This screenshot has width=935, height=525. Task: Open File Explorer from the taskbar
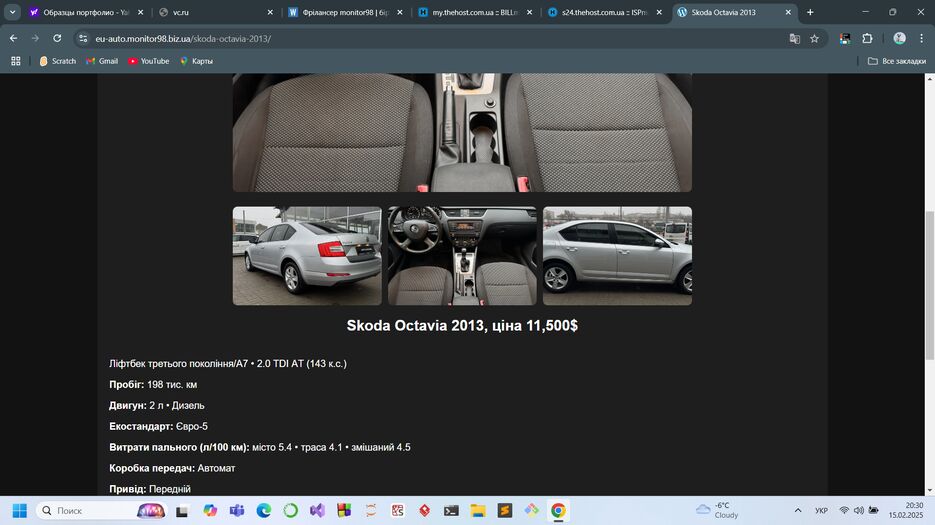478,511
